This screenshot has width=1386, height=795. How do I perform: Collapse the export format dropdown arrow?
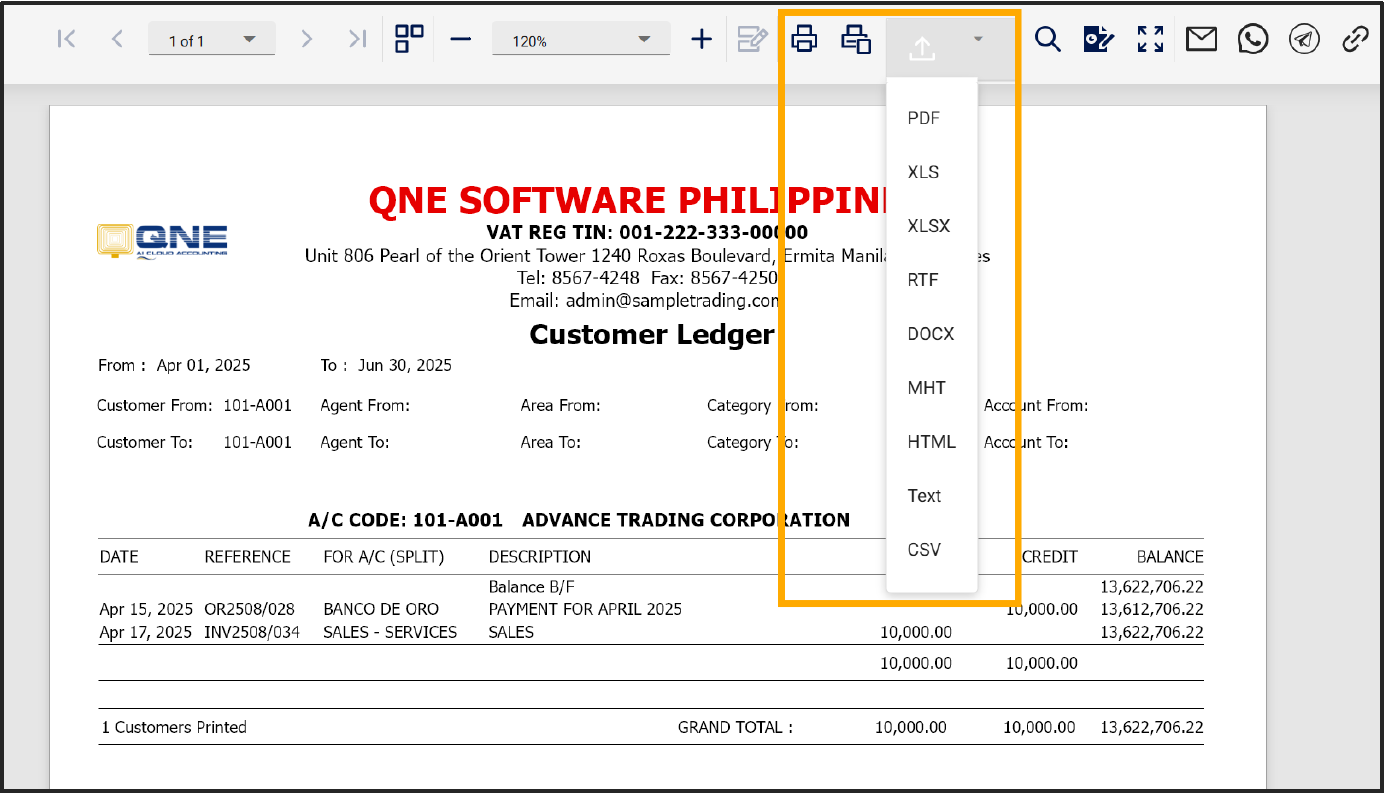(x=978, y=39)
